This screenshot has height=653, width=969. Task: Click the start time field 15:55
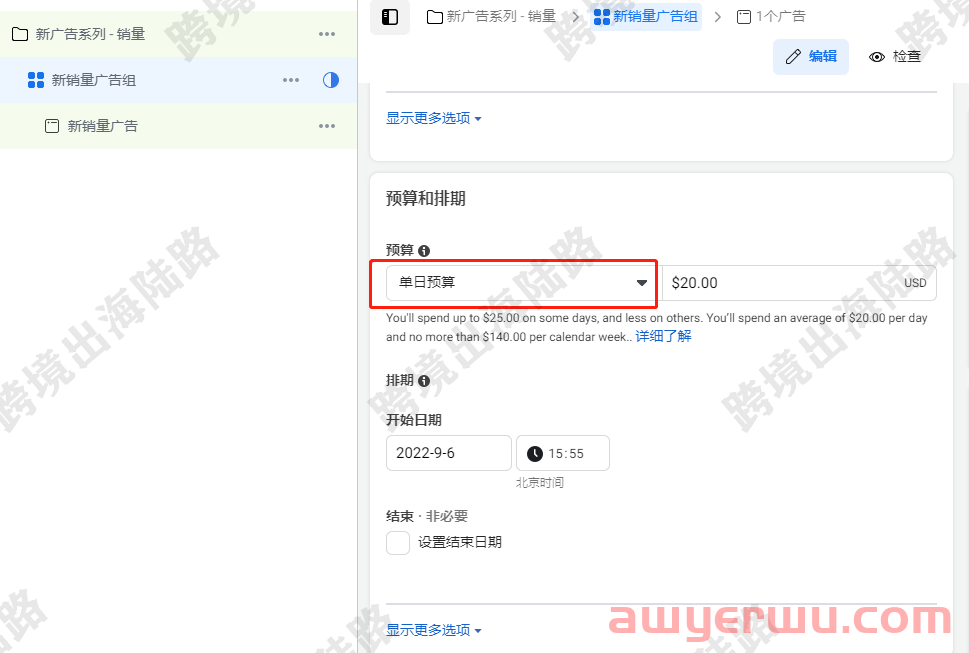pyautogui.click(x=563, y=453)
